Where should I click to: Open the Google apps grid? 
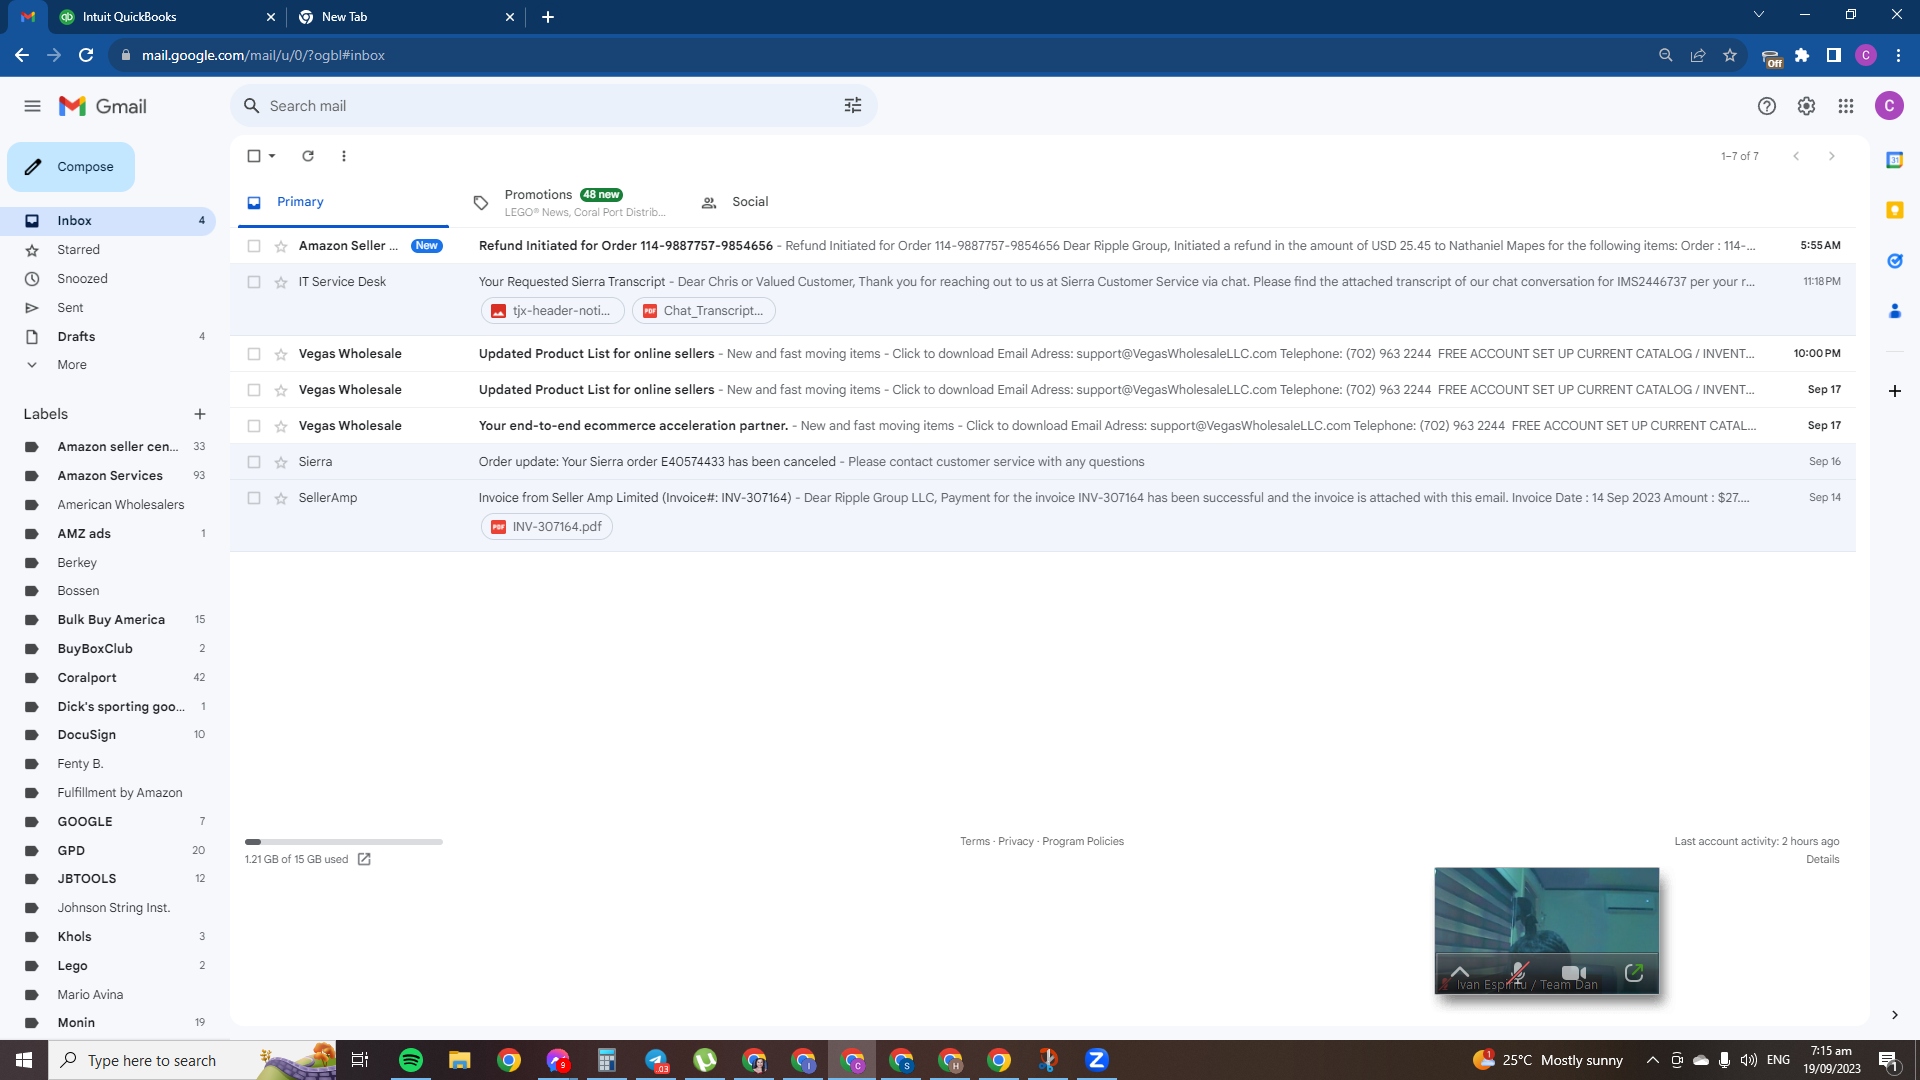(x=1846, y=106)
